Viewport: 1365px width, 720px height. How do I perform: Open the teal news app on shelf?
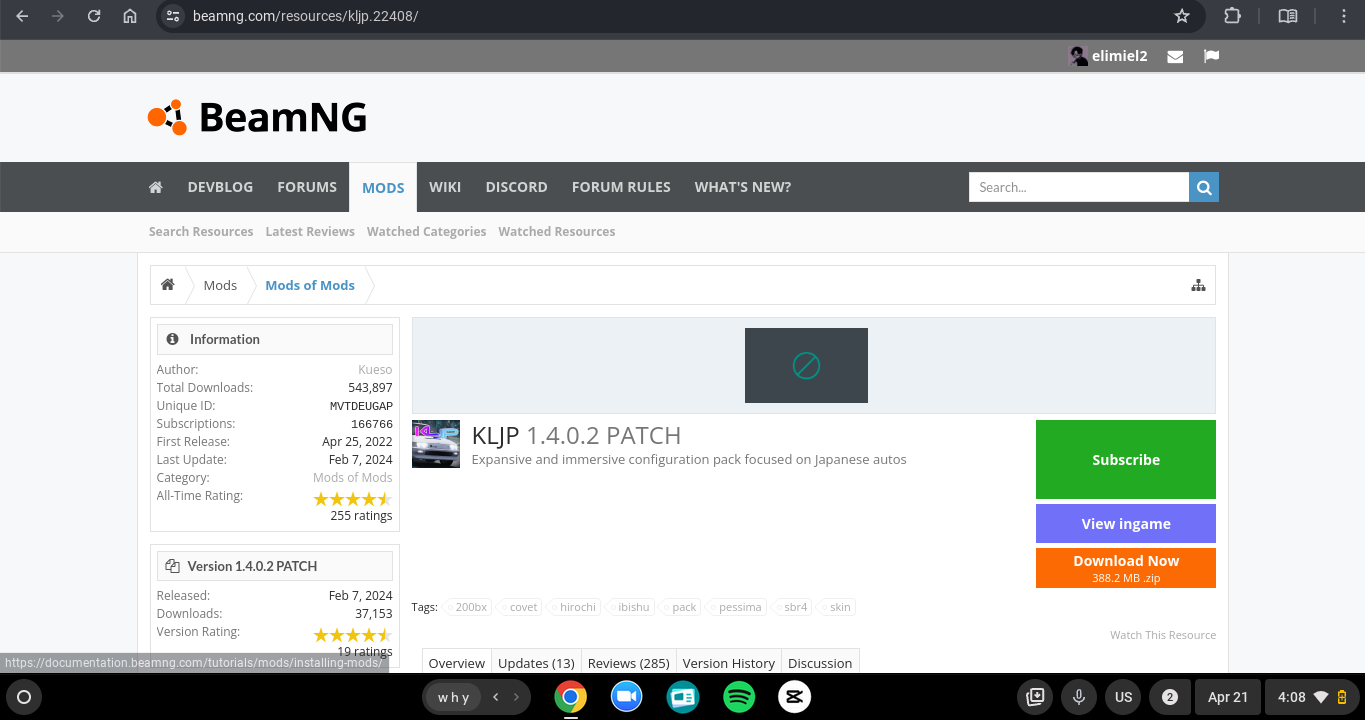pyautogui.click(x=683, y=697)
